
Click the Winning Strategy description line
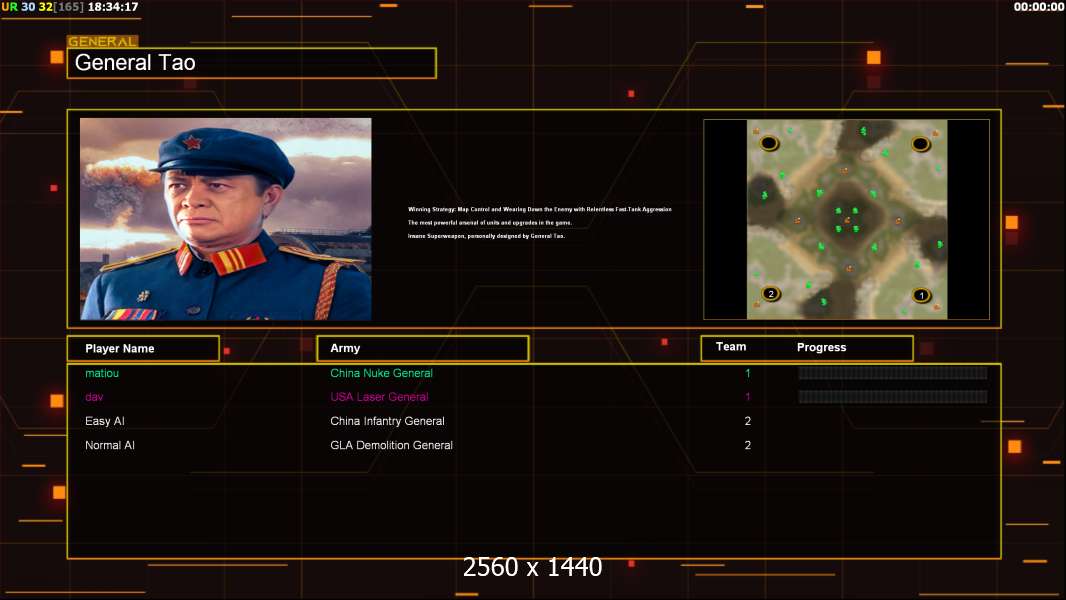tap(540, 209)
